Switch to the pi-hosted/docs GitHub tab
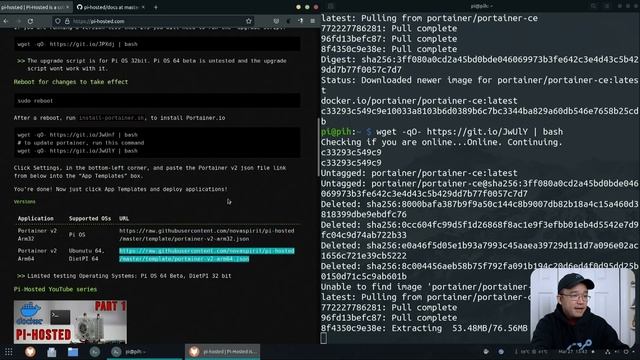This screenshot has width=640, height=360. tap(111, 7)
